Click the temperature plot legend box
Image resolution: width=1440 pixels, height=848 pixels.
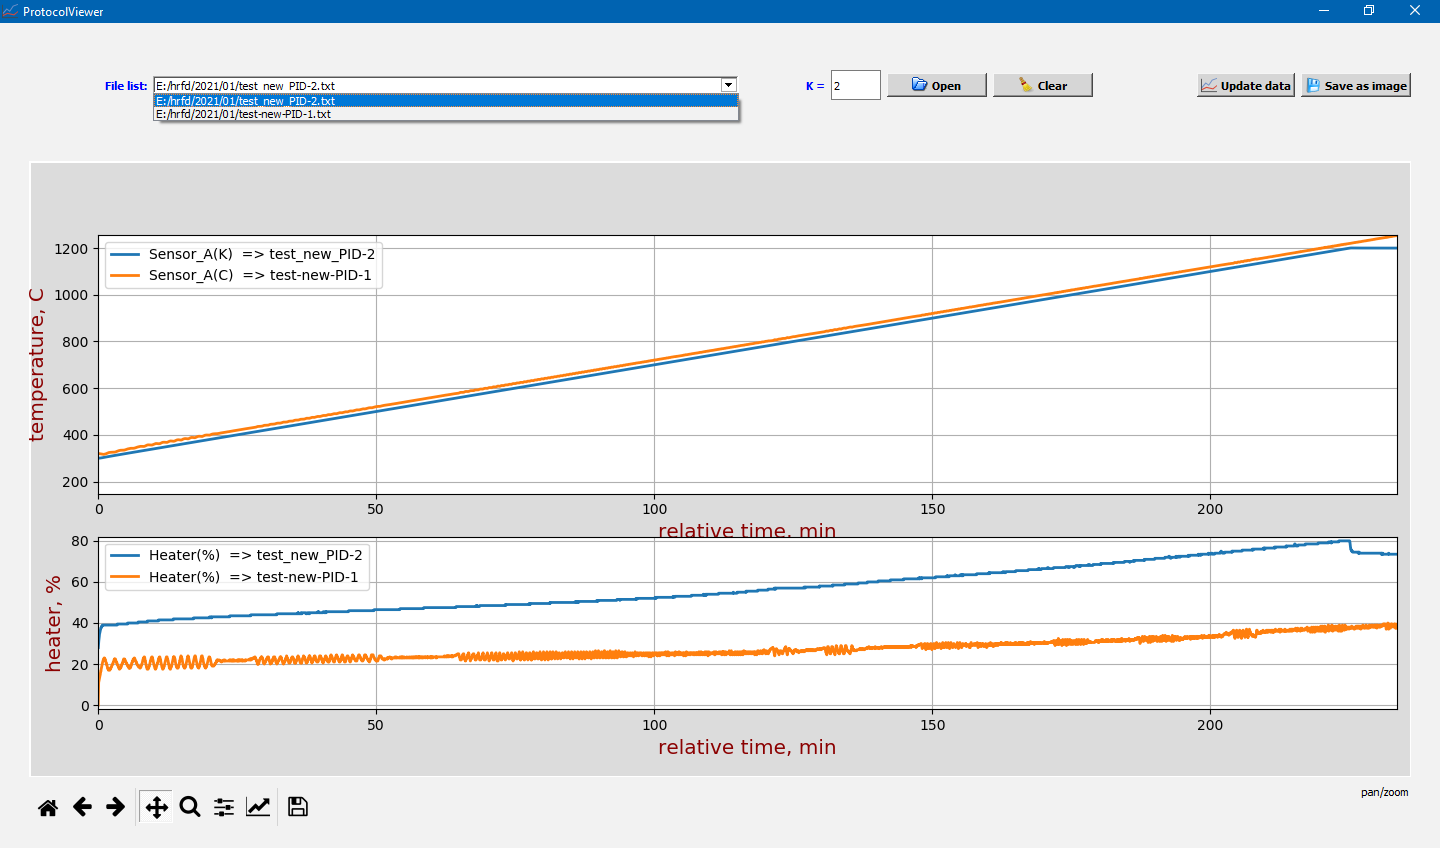click(243, 265)
